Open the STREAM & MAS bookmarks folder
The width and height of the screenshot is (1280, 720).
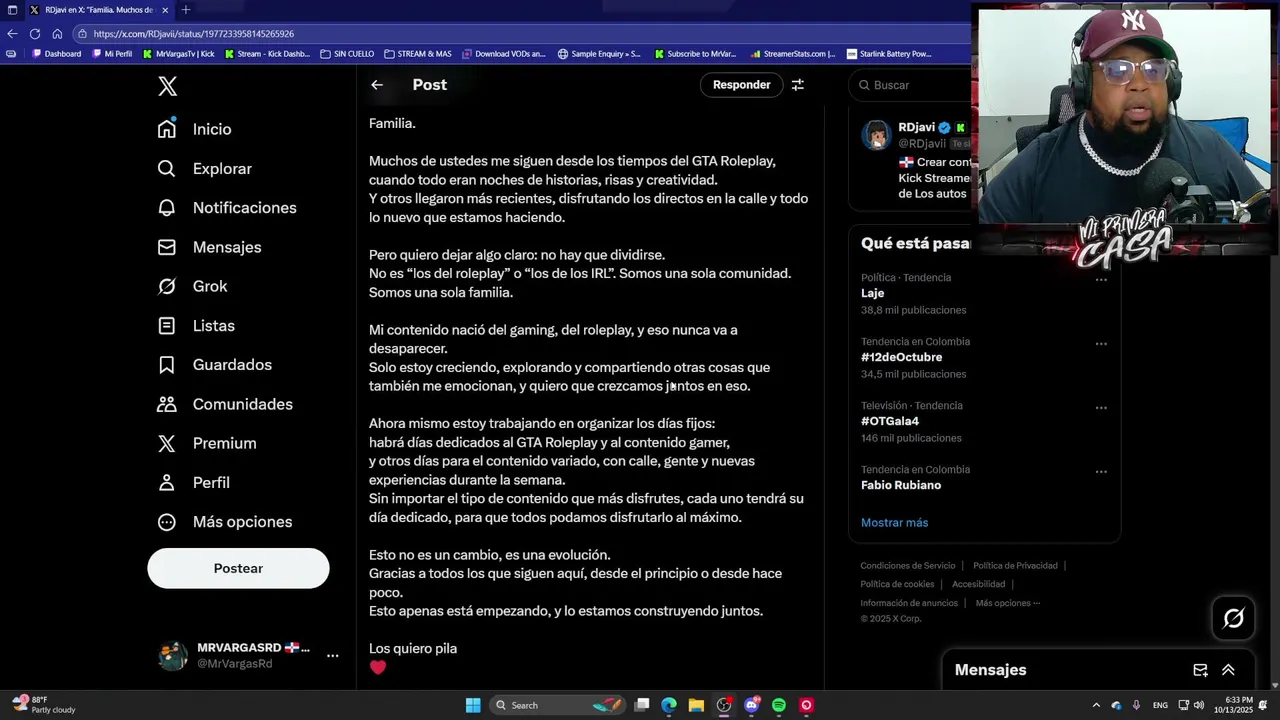point(418,54)
